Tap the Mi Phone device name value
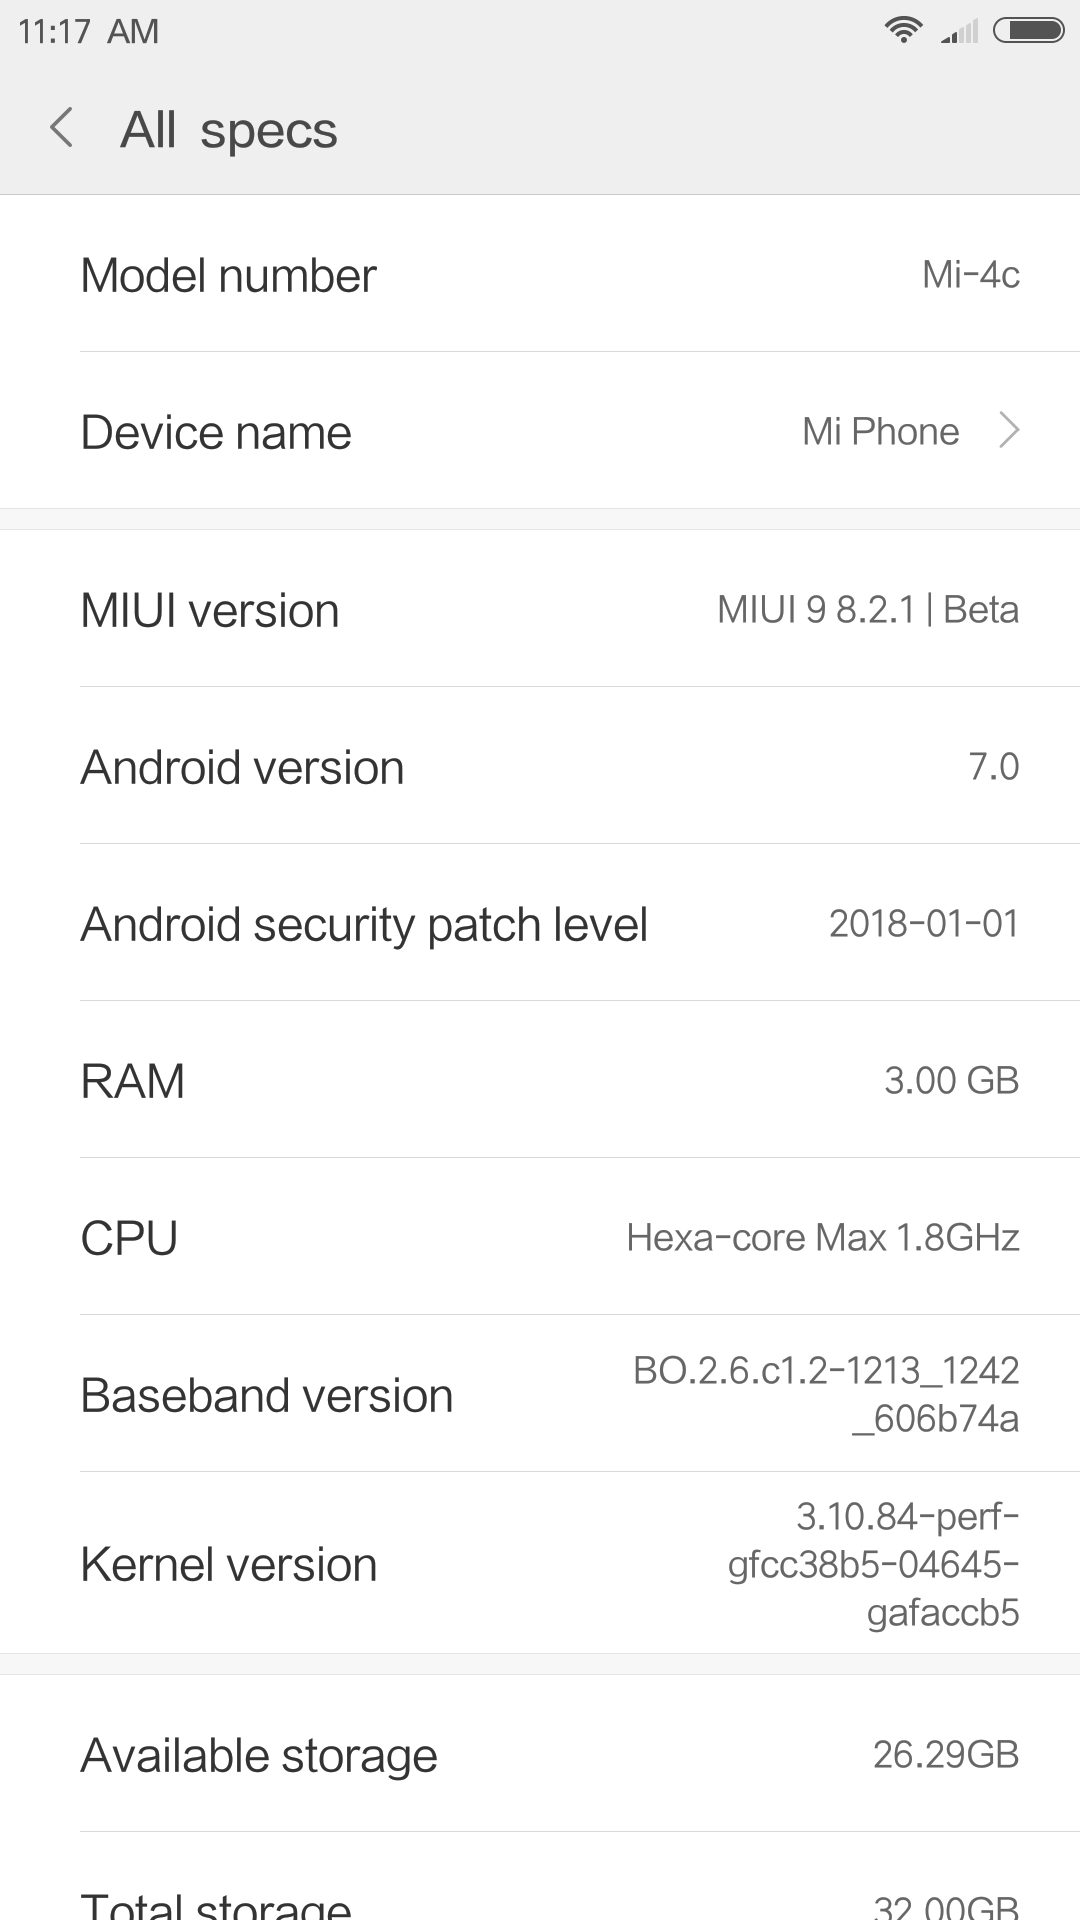 [x=880, y=432]
